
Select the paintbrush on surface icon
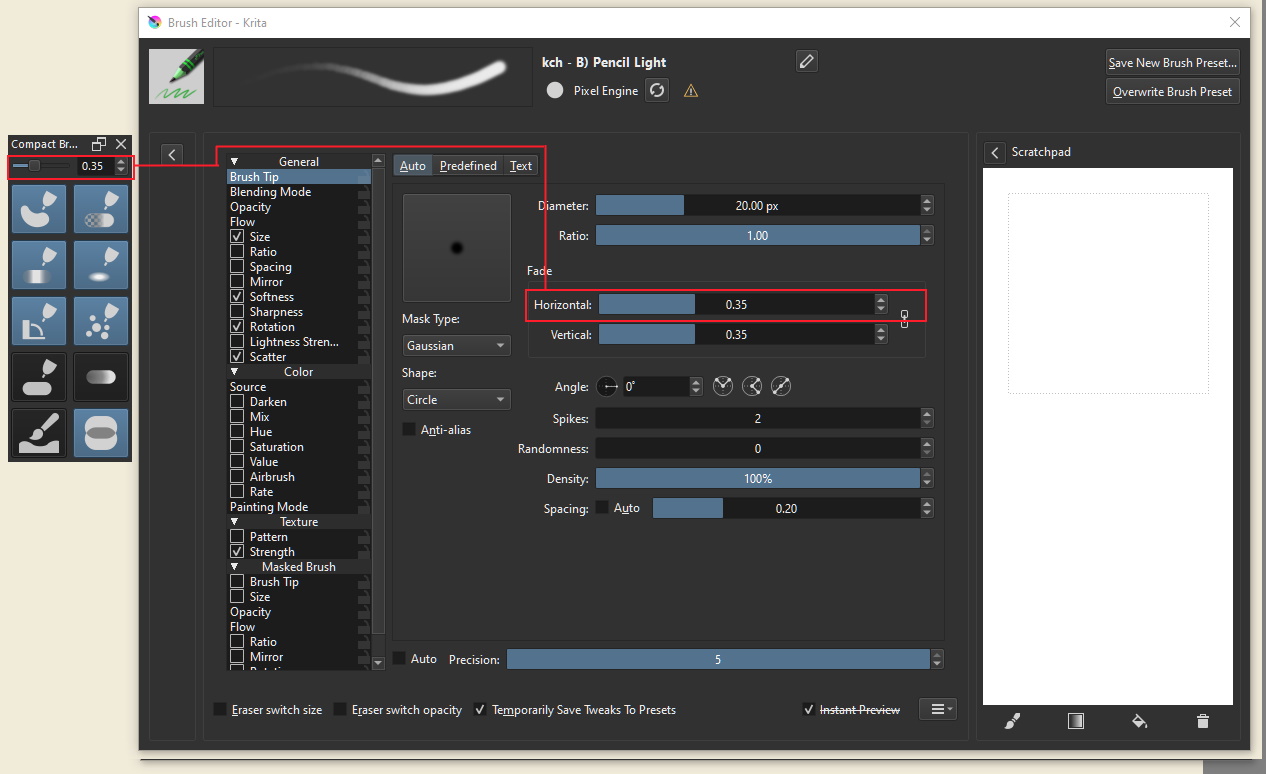point(39,432)
